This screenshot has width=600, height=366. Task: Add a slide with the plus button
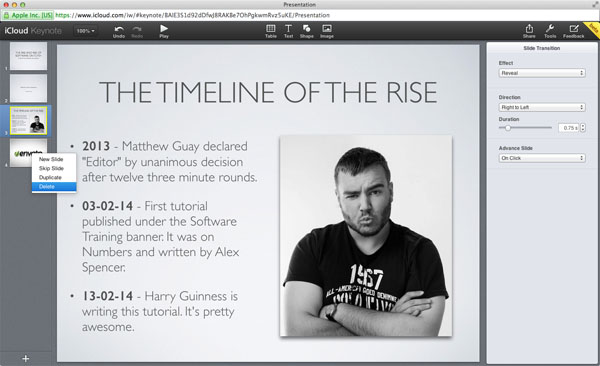(x=26, y=359)
